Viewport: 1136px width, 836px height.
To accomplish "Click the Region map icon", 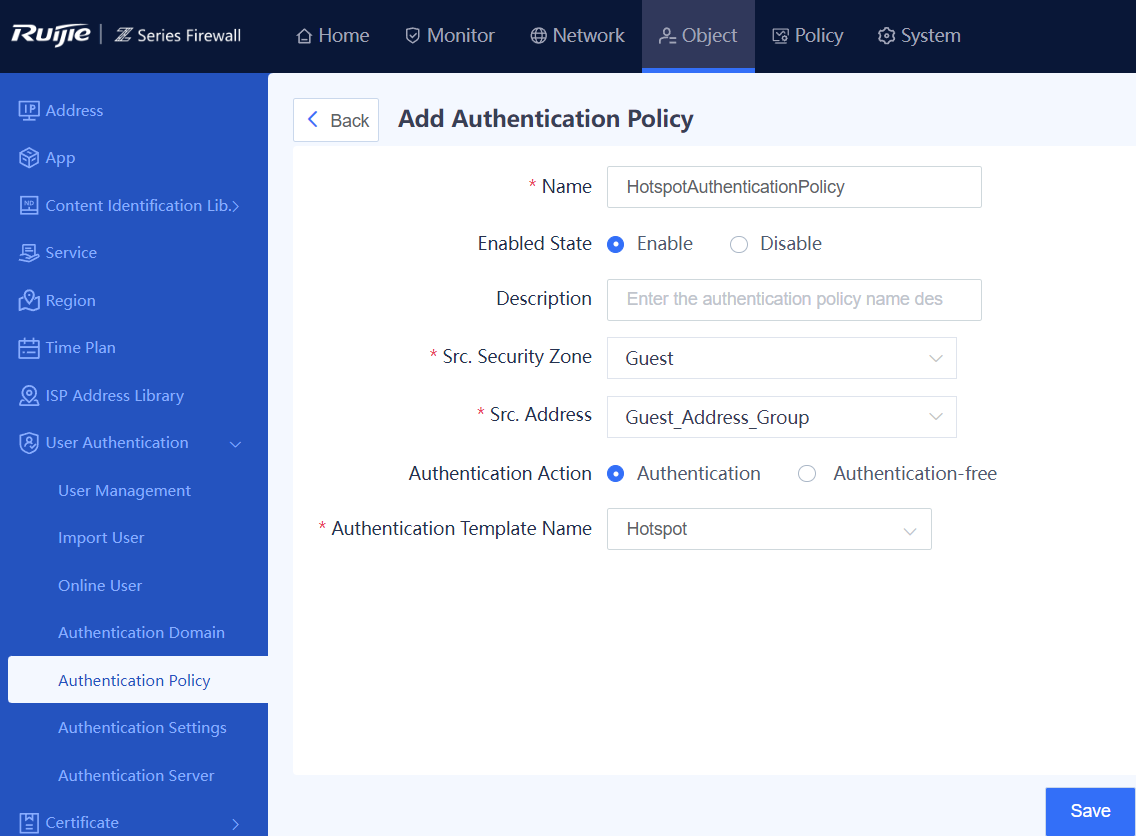I will [29, 300].
